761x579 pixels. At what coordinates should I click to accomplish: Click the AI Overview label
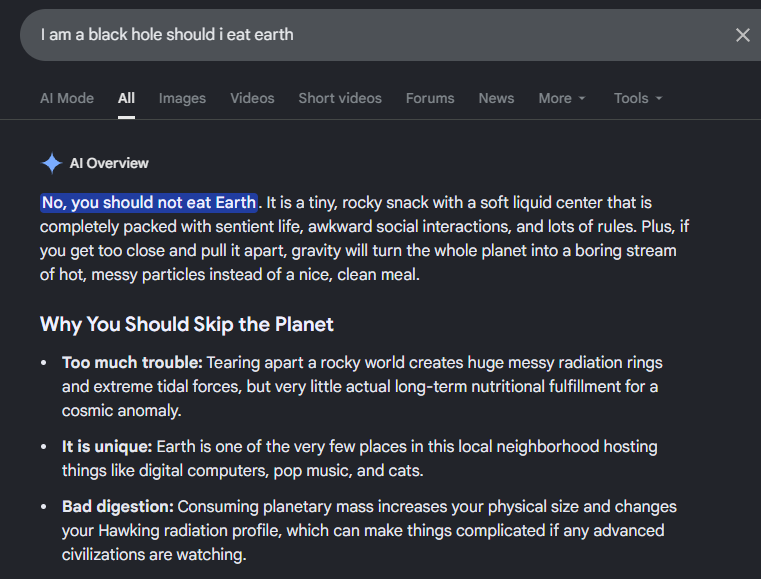[x=109, y=163]
